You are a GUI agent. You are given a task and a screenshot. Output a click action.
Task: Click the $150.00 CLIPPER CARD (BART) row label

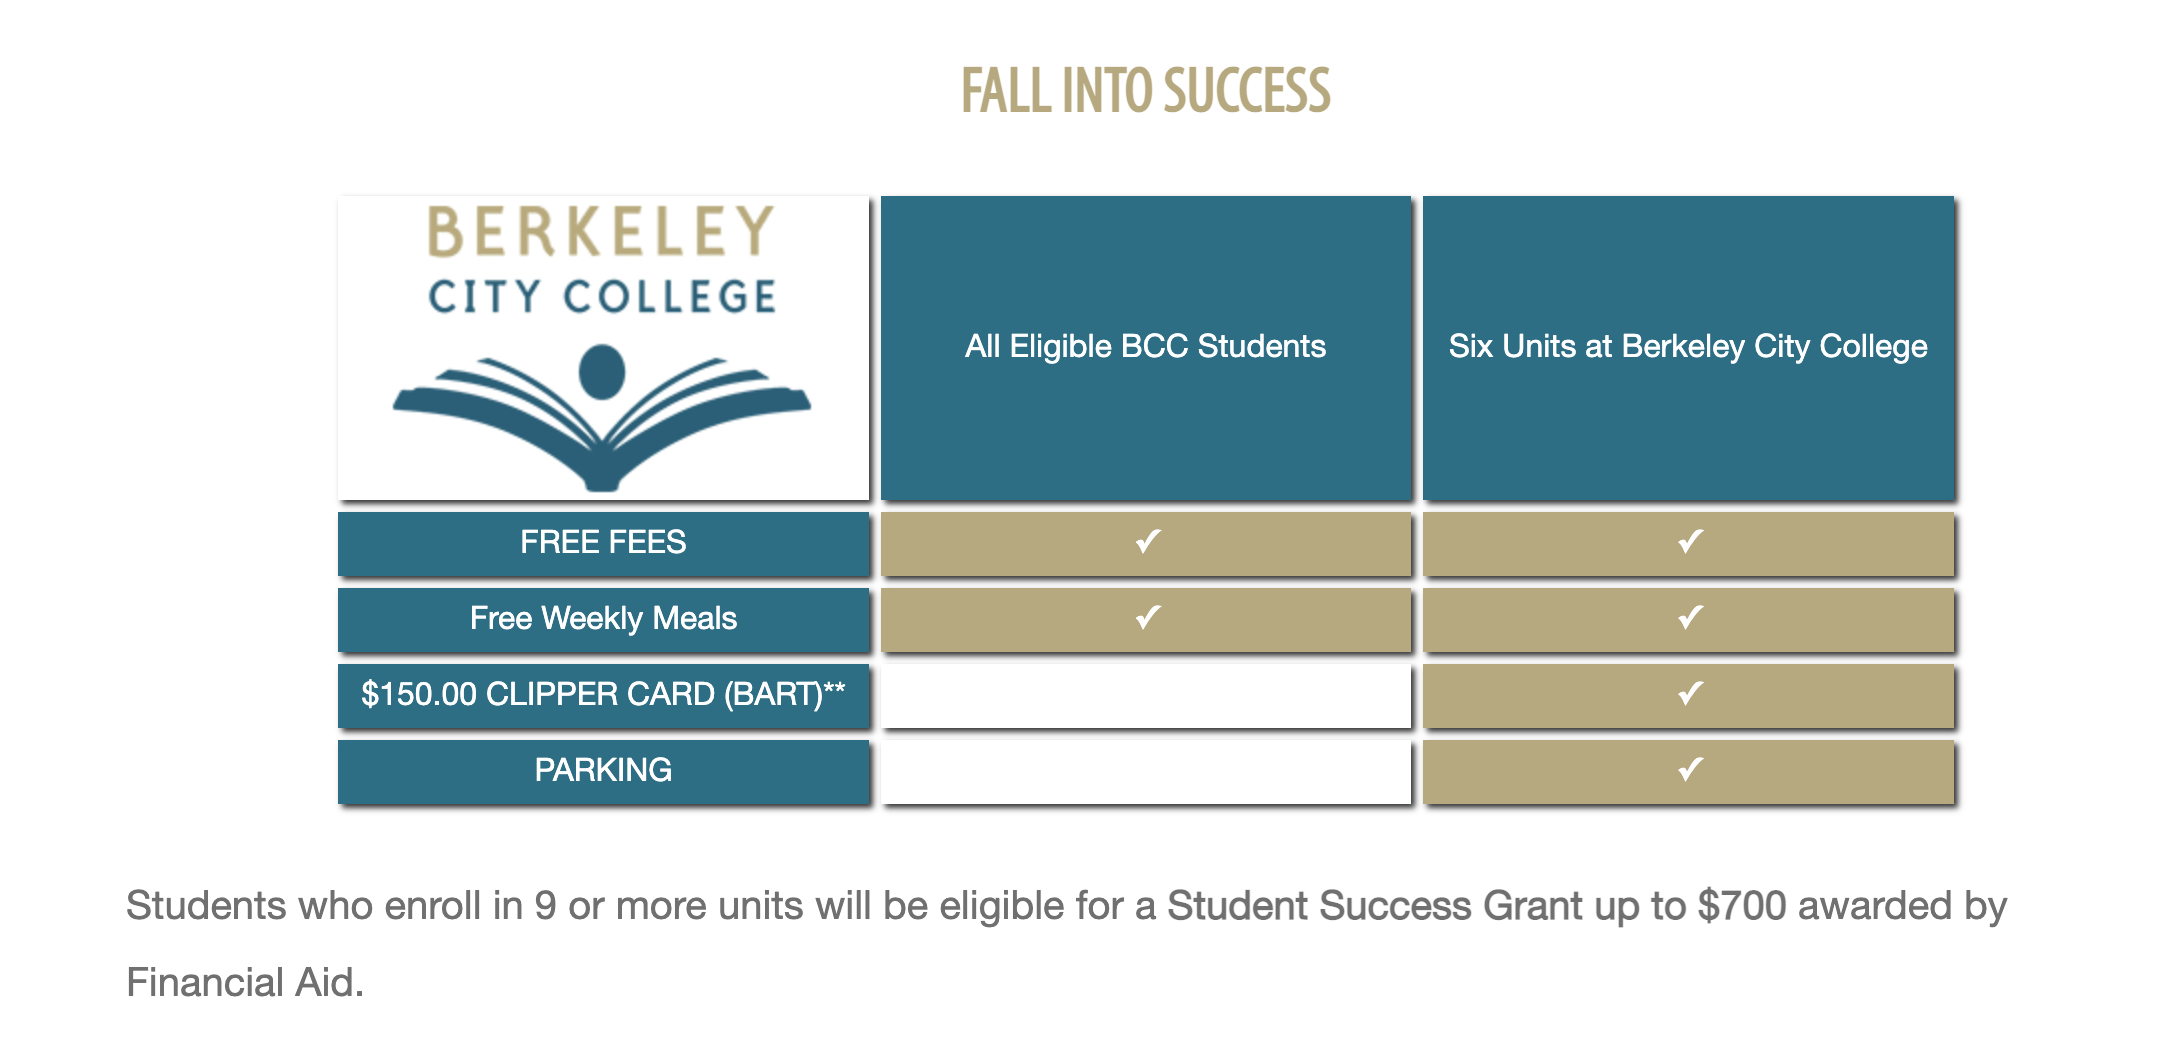coord(603,695)
